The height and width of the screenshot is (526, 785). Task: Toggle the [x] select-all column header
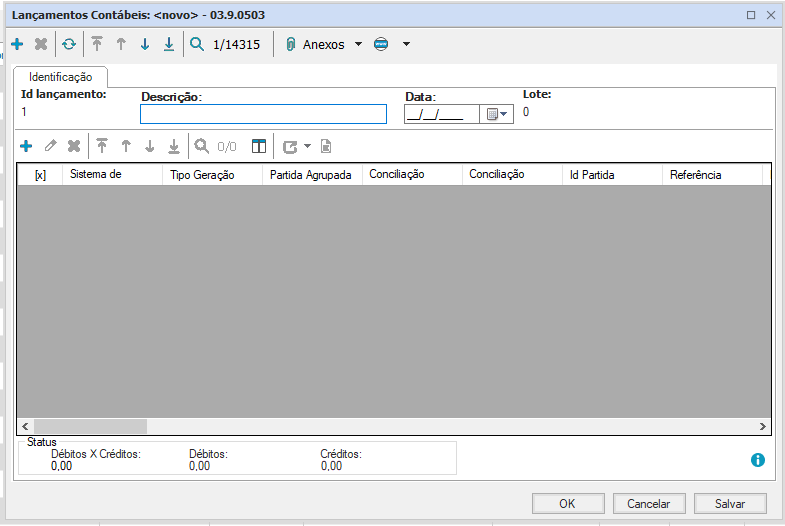coord(41,175)
